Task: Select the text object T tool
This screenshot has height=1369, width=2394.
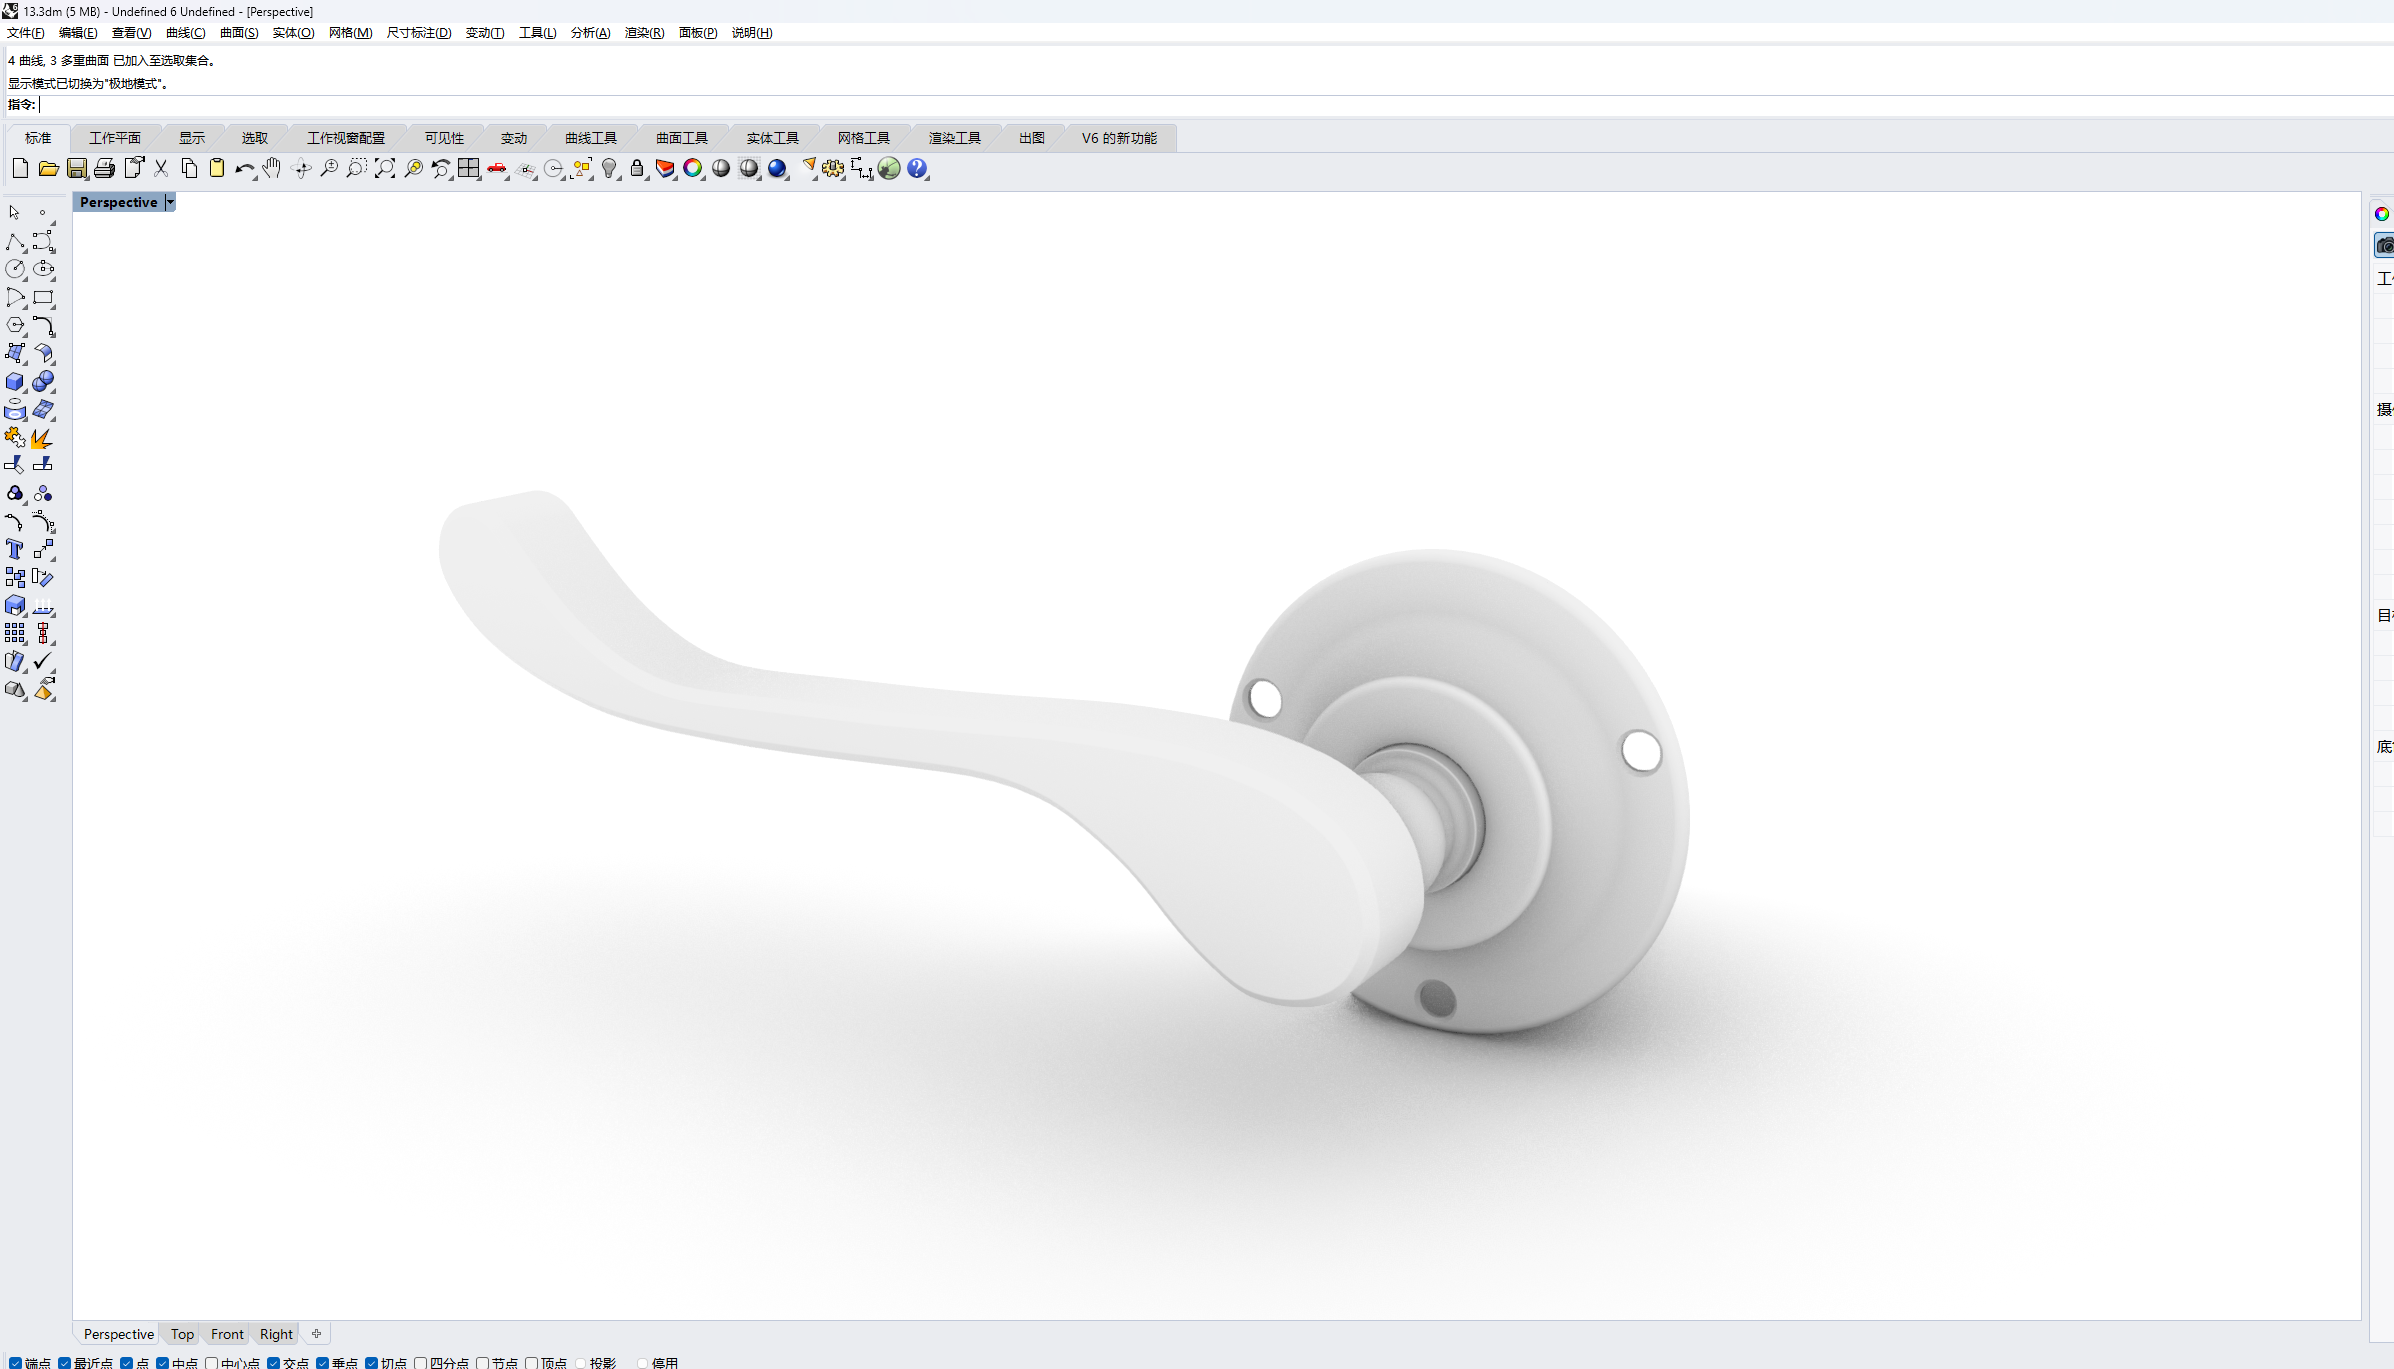Action: point(15,549)
